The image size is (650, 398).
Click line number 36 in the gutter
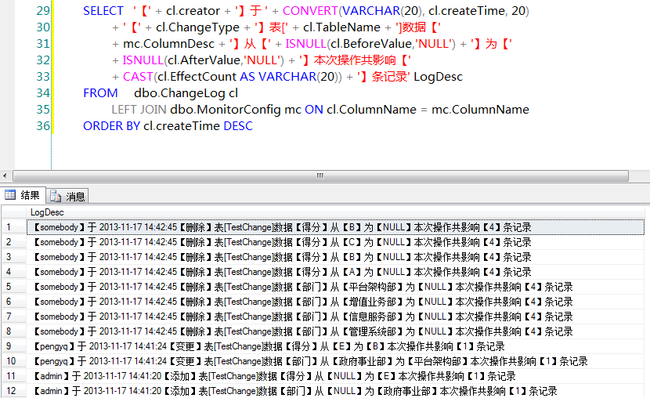coord(43,126)
